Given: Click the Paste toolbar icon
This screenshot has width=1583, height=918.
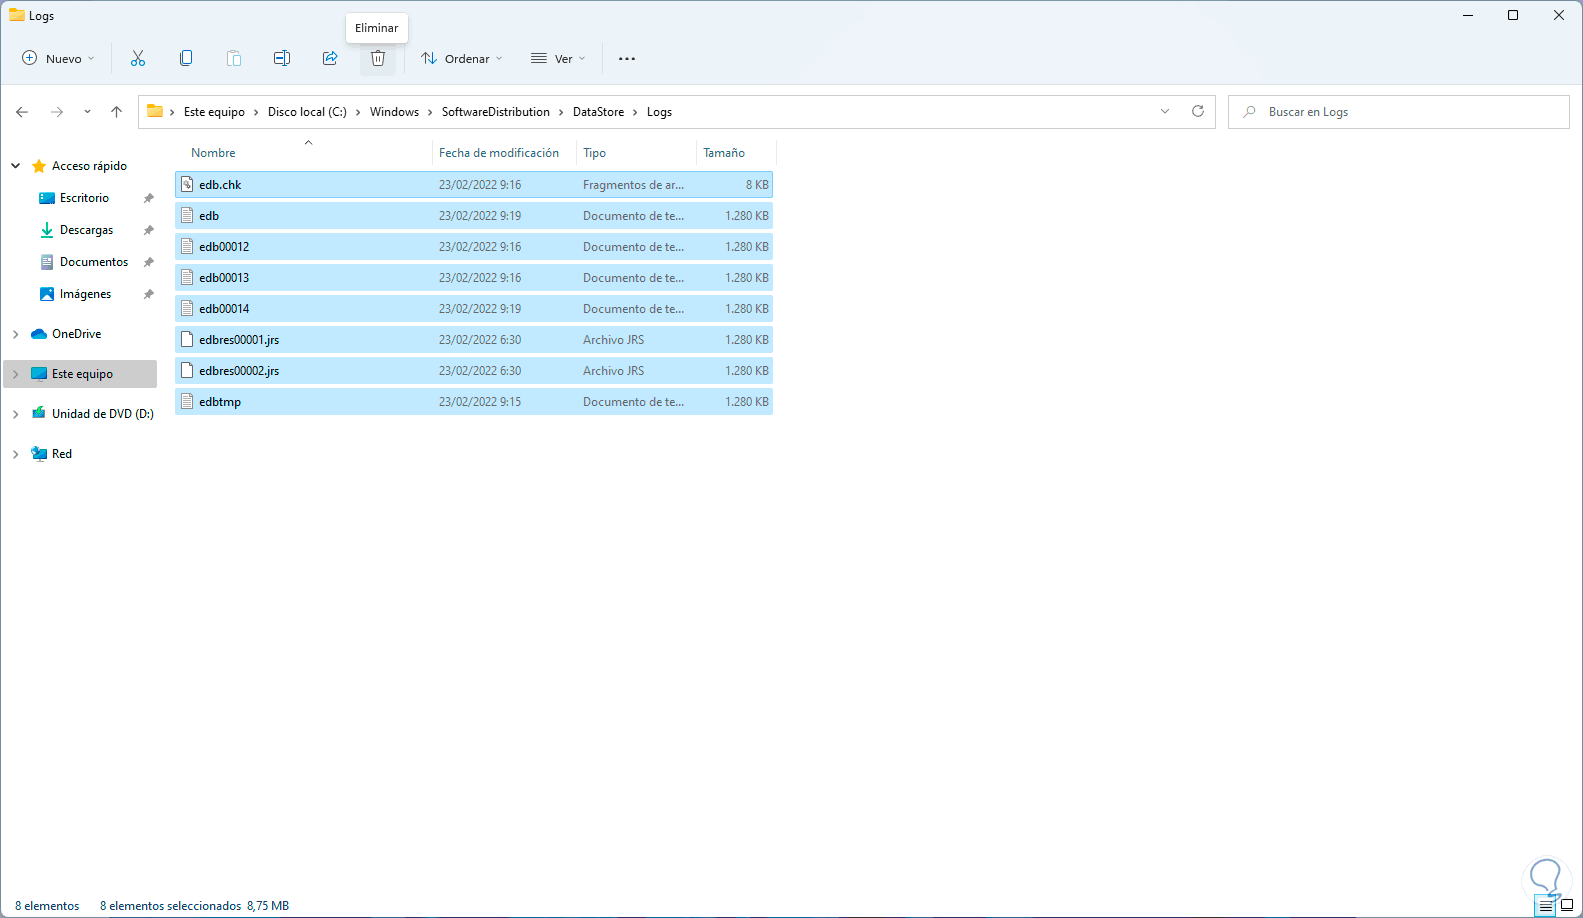Looking at the screenshot, I should [x=234, y=59].
